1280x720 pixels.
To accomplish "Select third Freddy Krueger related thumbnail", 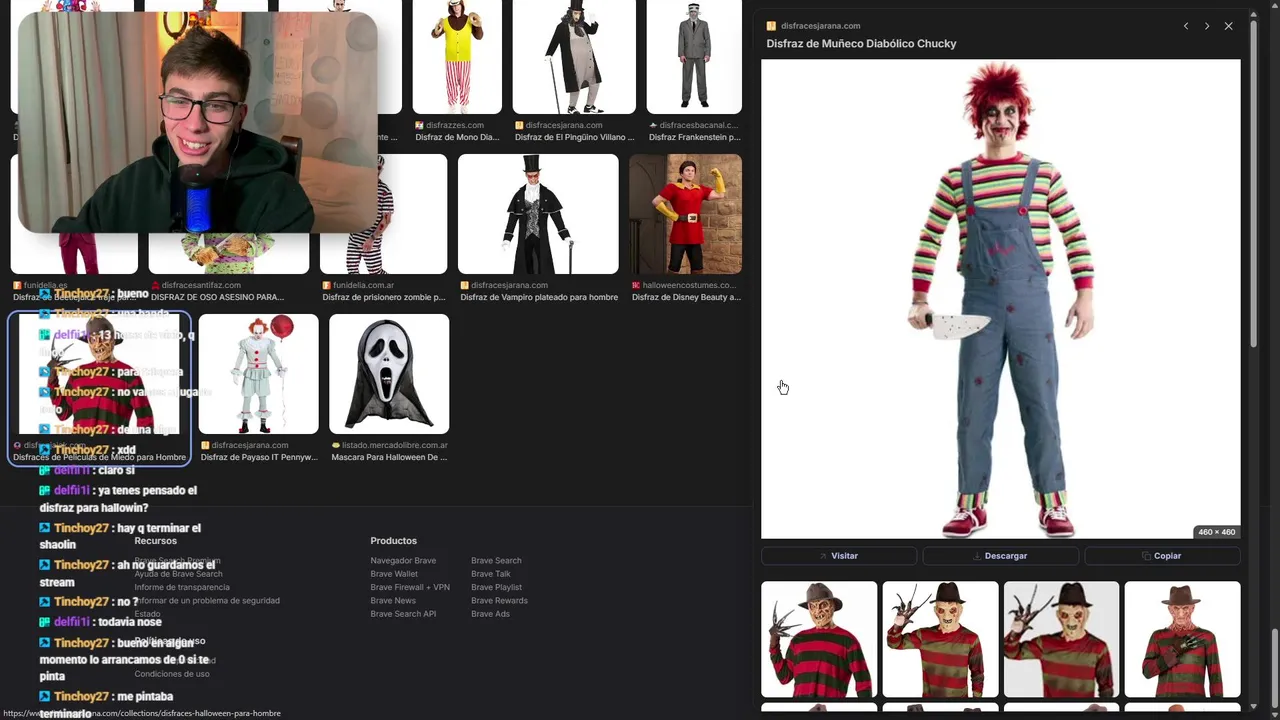I will [1061, 639].
